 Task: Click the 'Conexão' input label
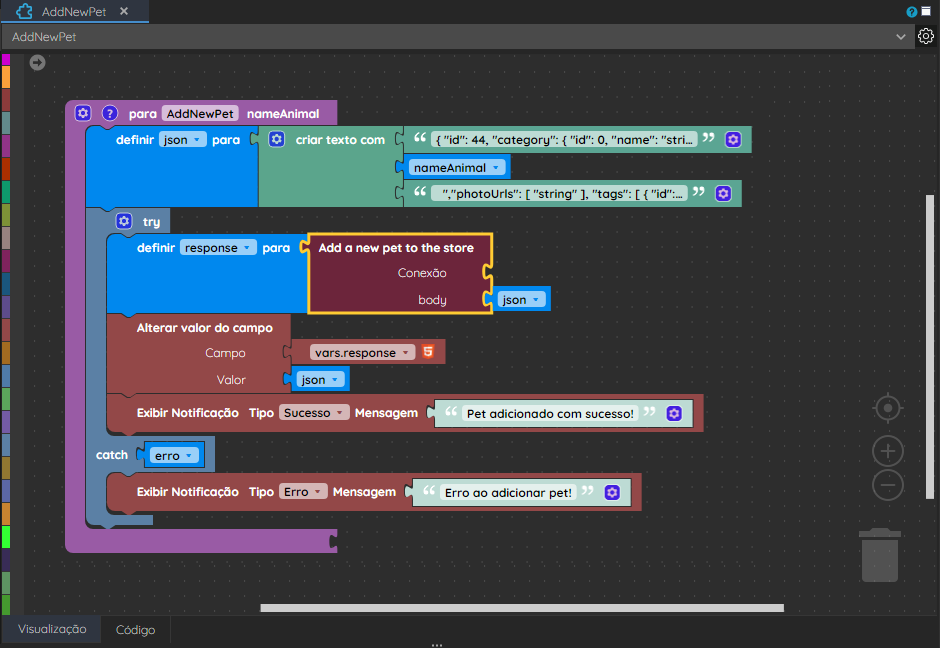pyautogui.click(x=422, y=273)
